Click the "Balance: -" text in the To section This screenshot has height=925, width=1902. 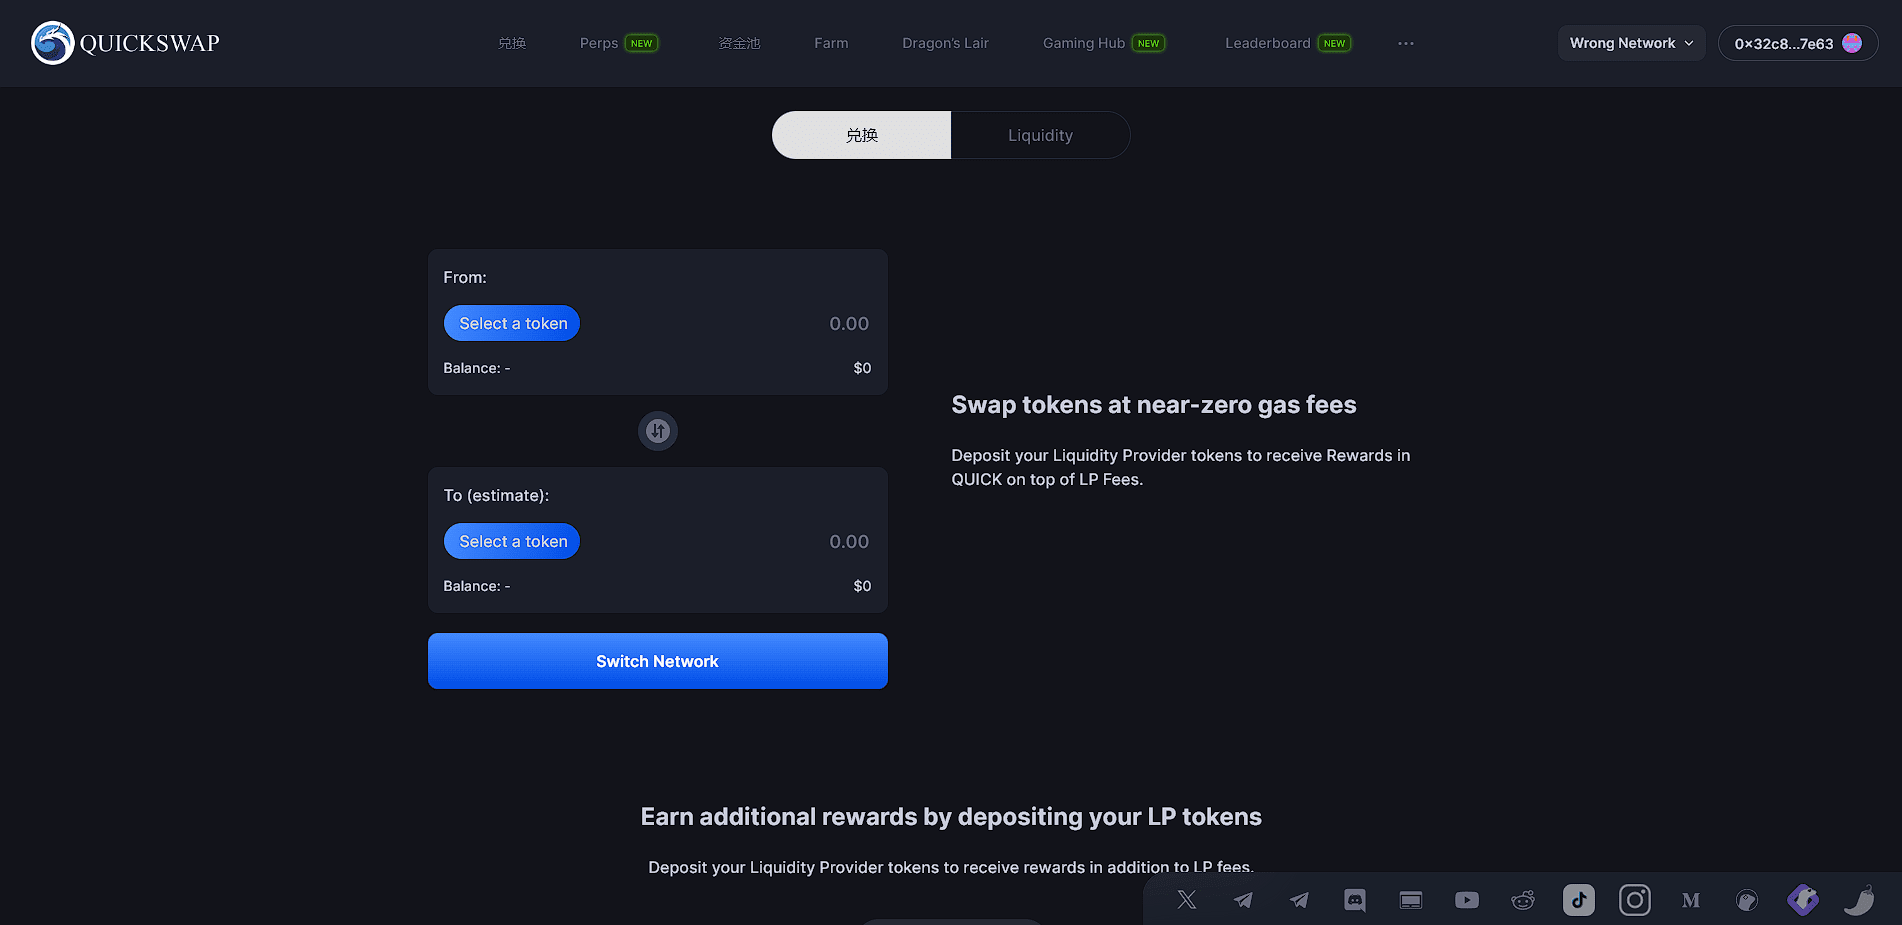click(x=477, y=586)
